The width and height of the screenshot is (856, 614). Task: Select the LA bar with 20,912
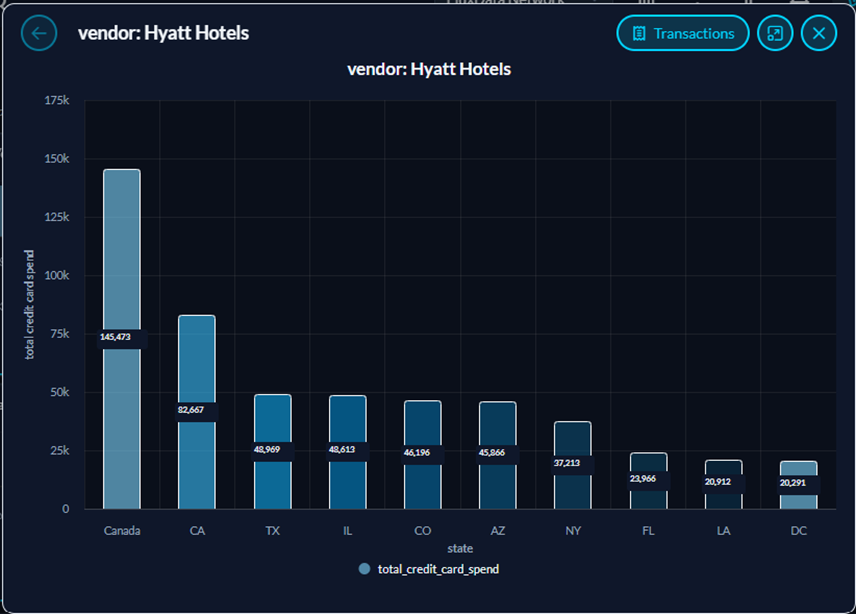pyautogui.click(x=723, y=484)
